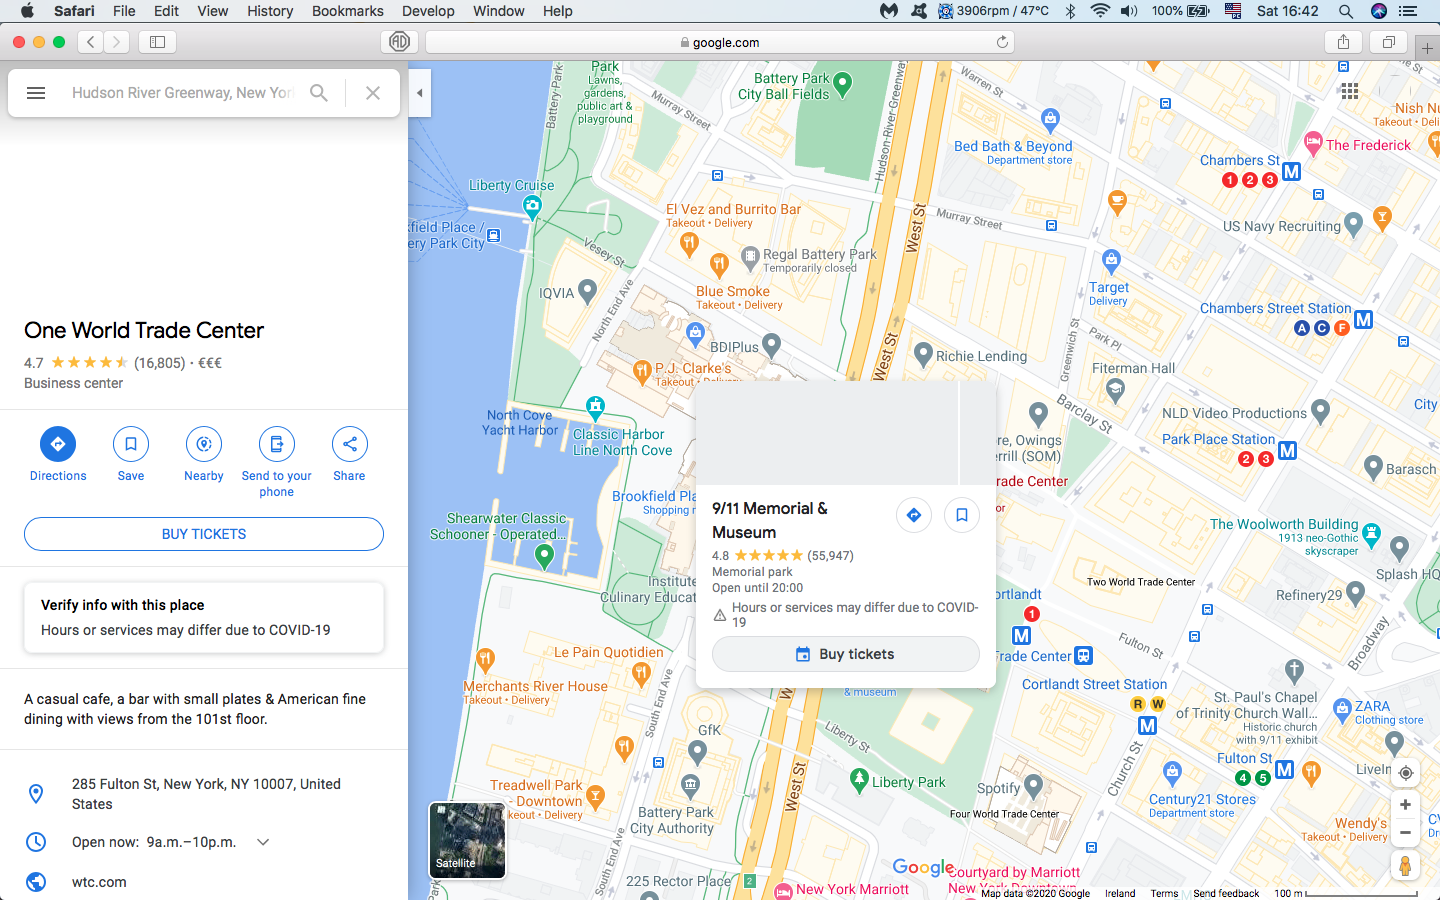Screen dimensions: 1440x900
Task: Open the wtc.com website link
Action: [97, 882]
